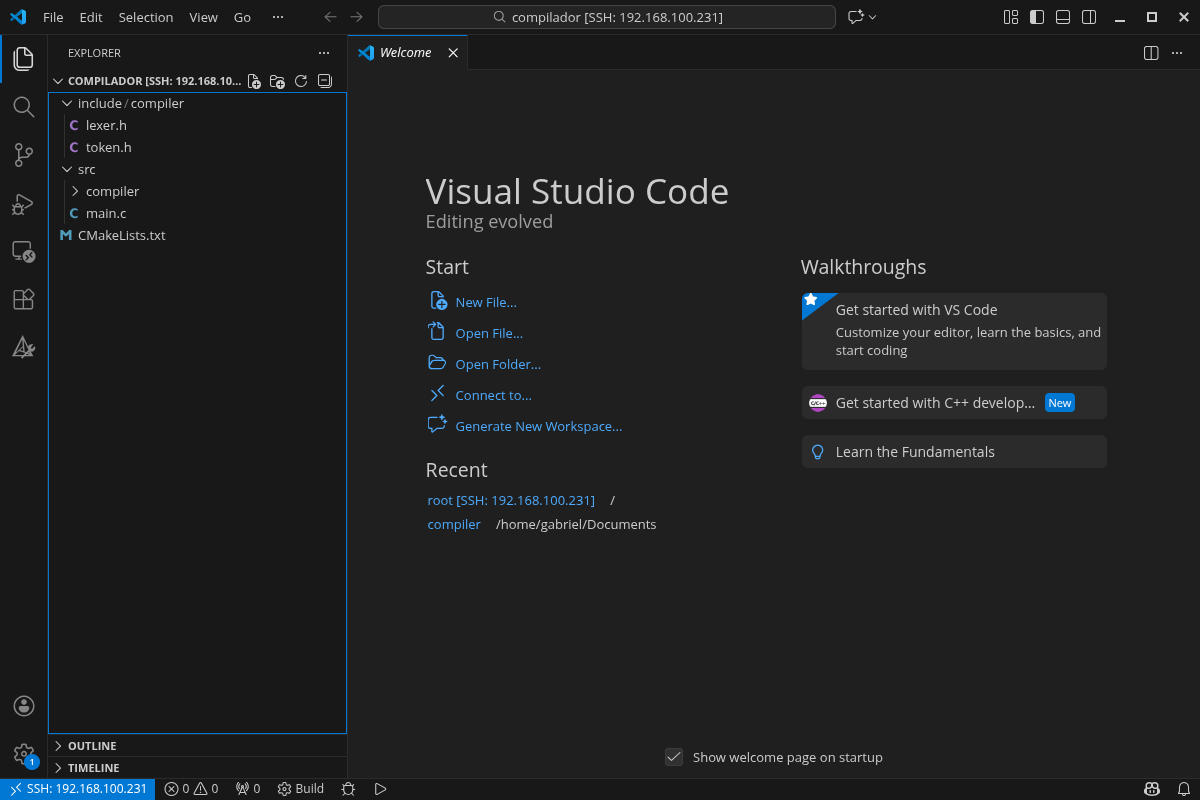Open the Selection menu
The height and width of the screenshot is (800, 1200).
(x=145, y=17)
